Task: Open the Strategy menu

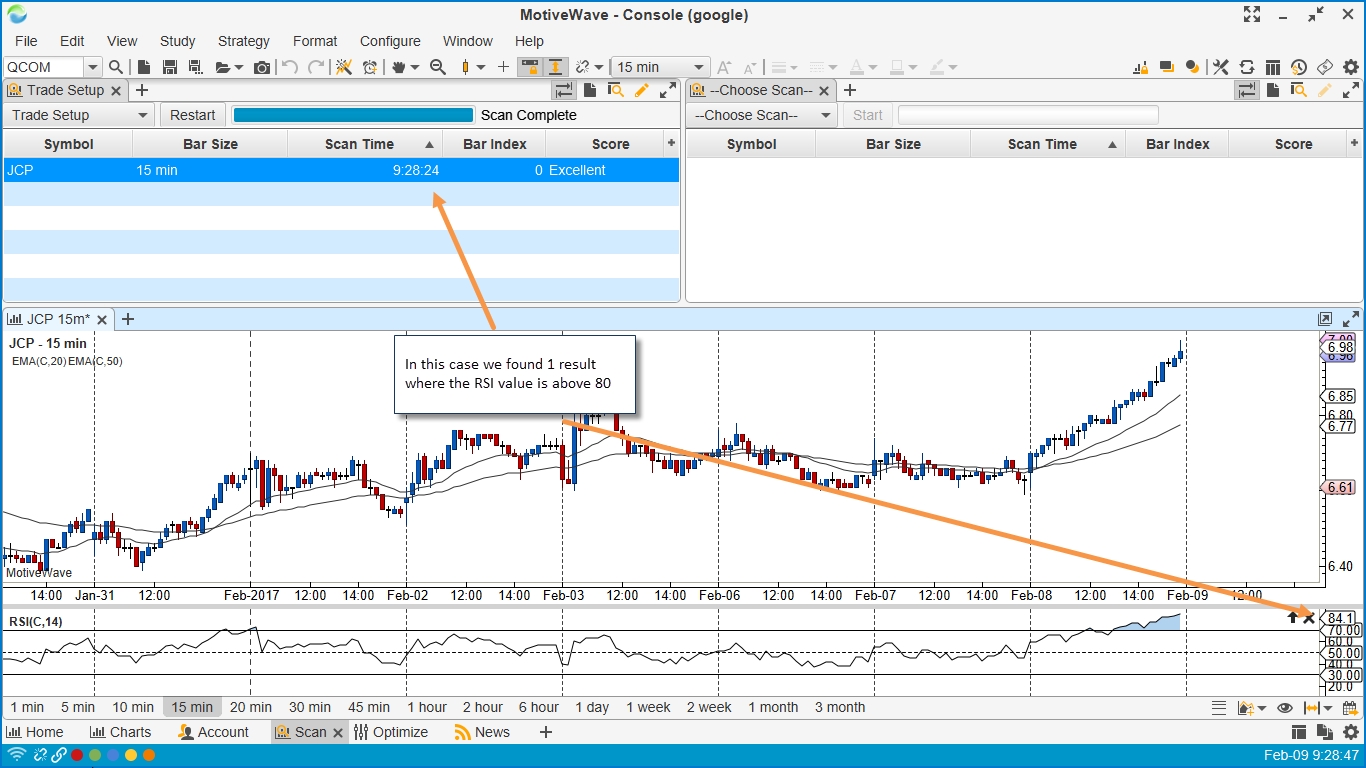Action: click(x=243, y=41)
